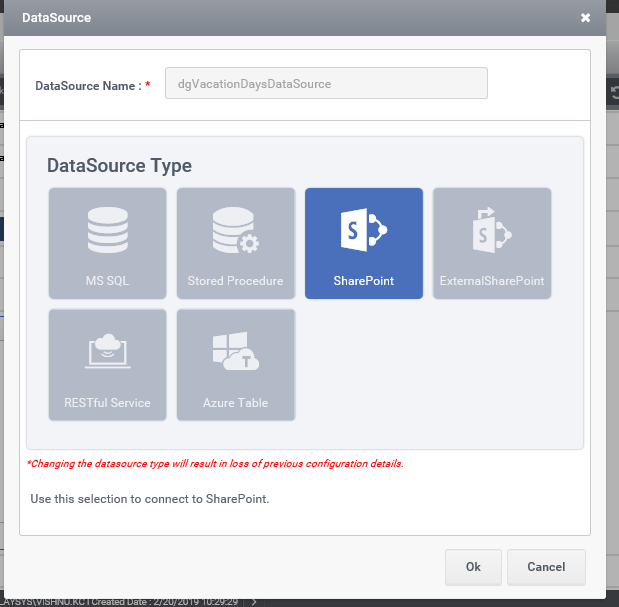Click the DataSource Type heading
The image size is (619, 607).
(x=119, y=165)
